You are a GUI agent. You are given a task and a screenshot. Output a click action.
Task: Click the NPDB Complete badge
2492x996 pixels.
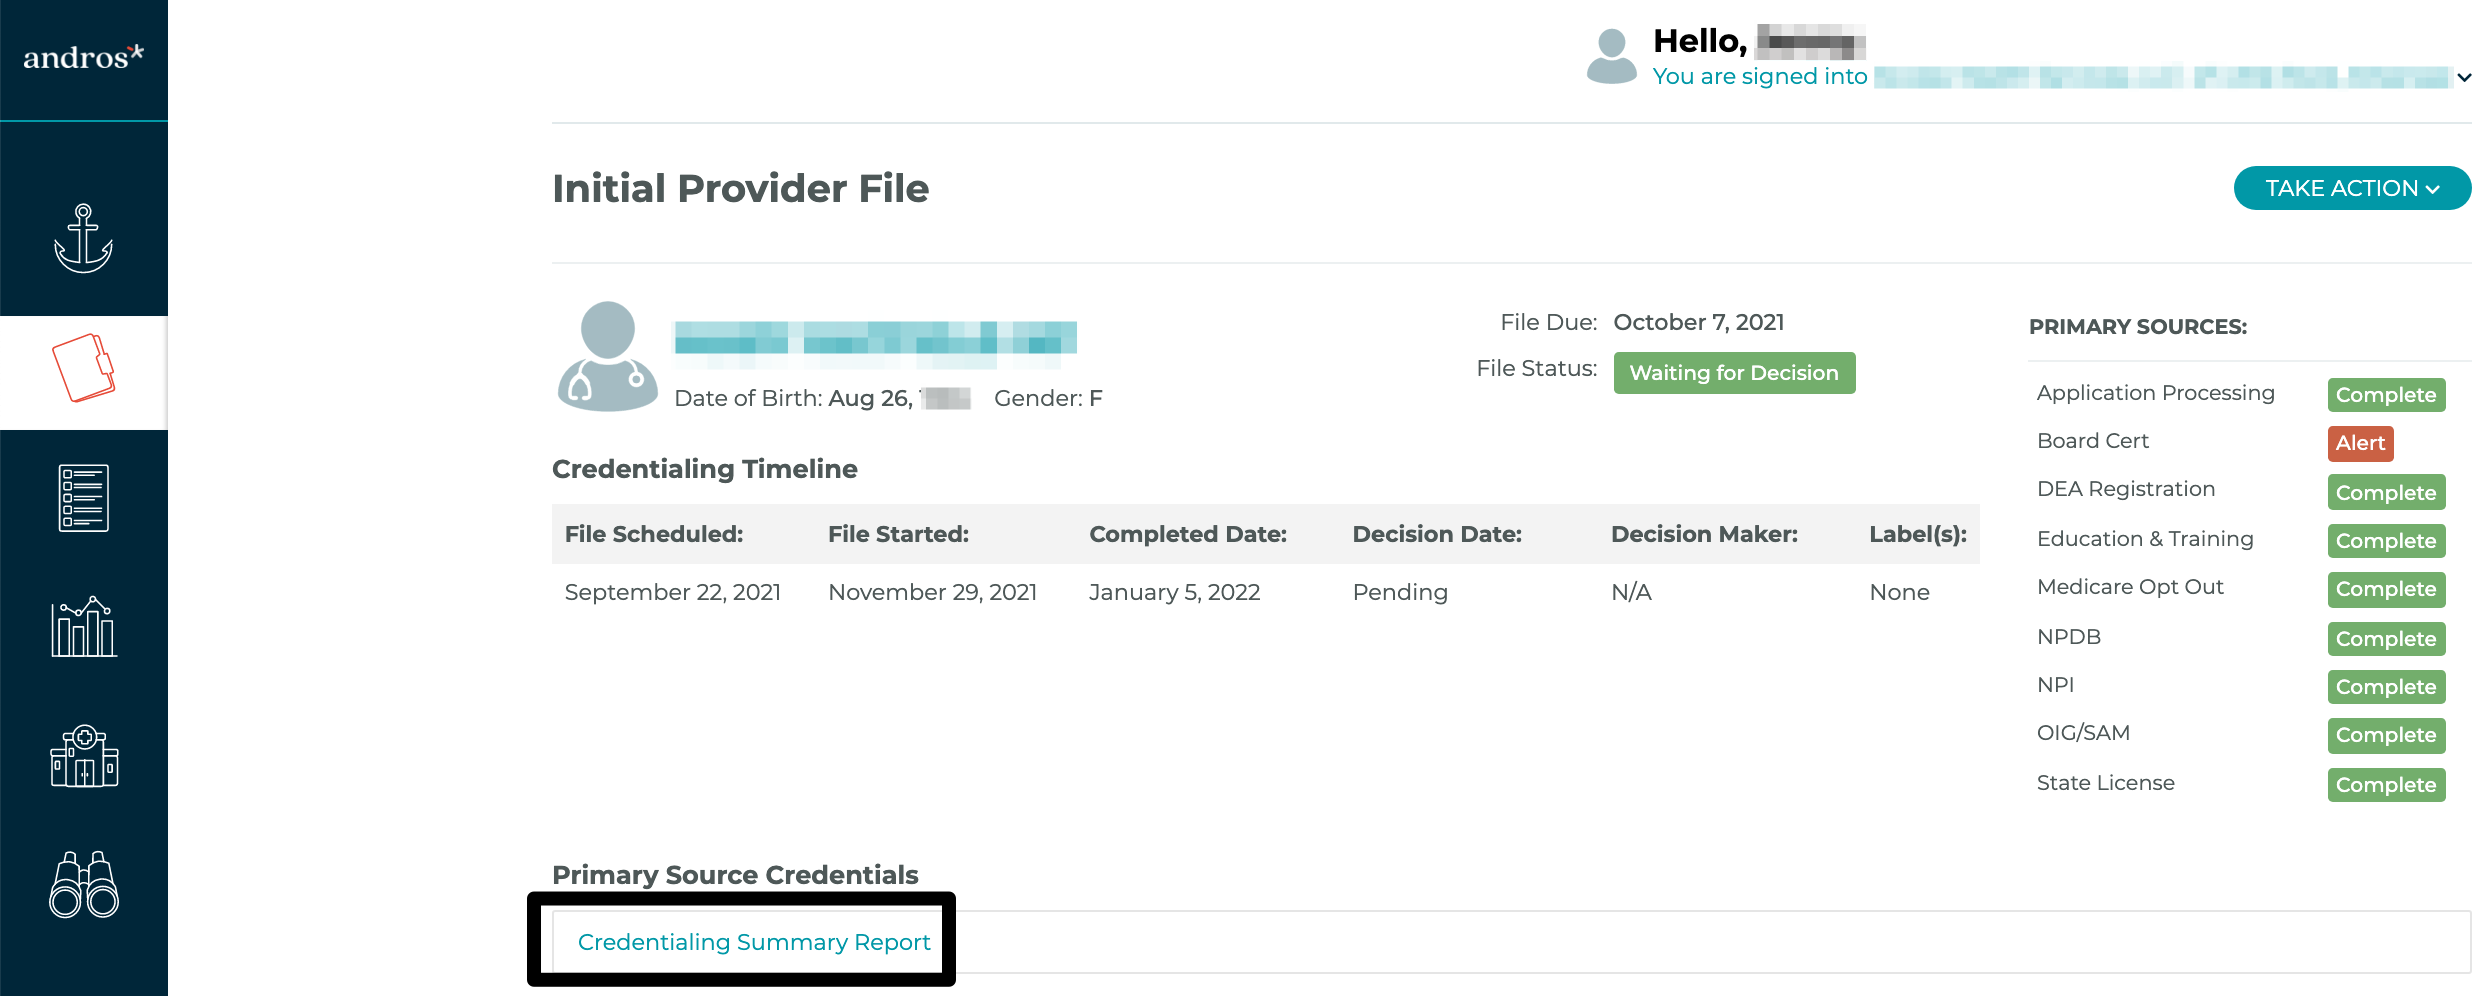coord(2386,638)
